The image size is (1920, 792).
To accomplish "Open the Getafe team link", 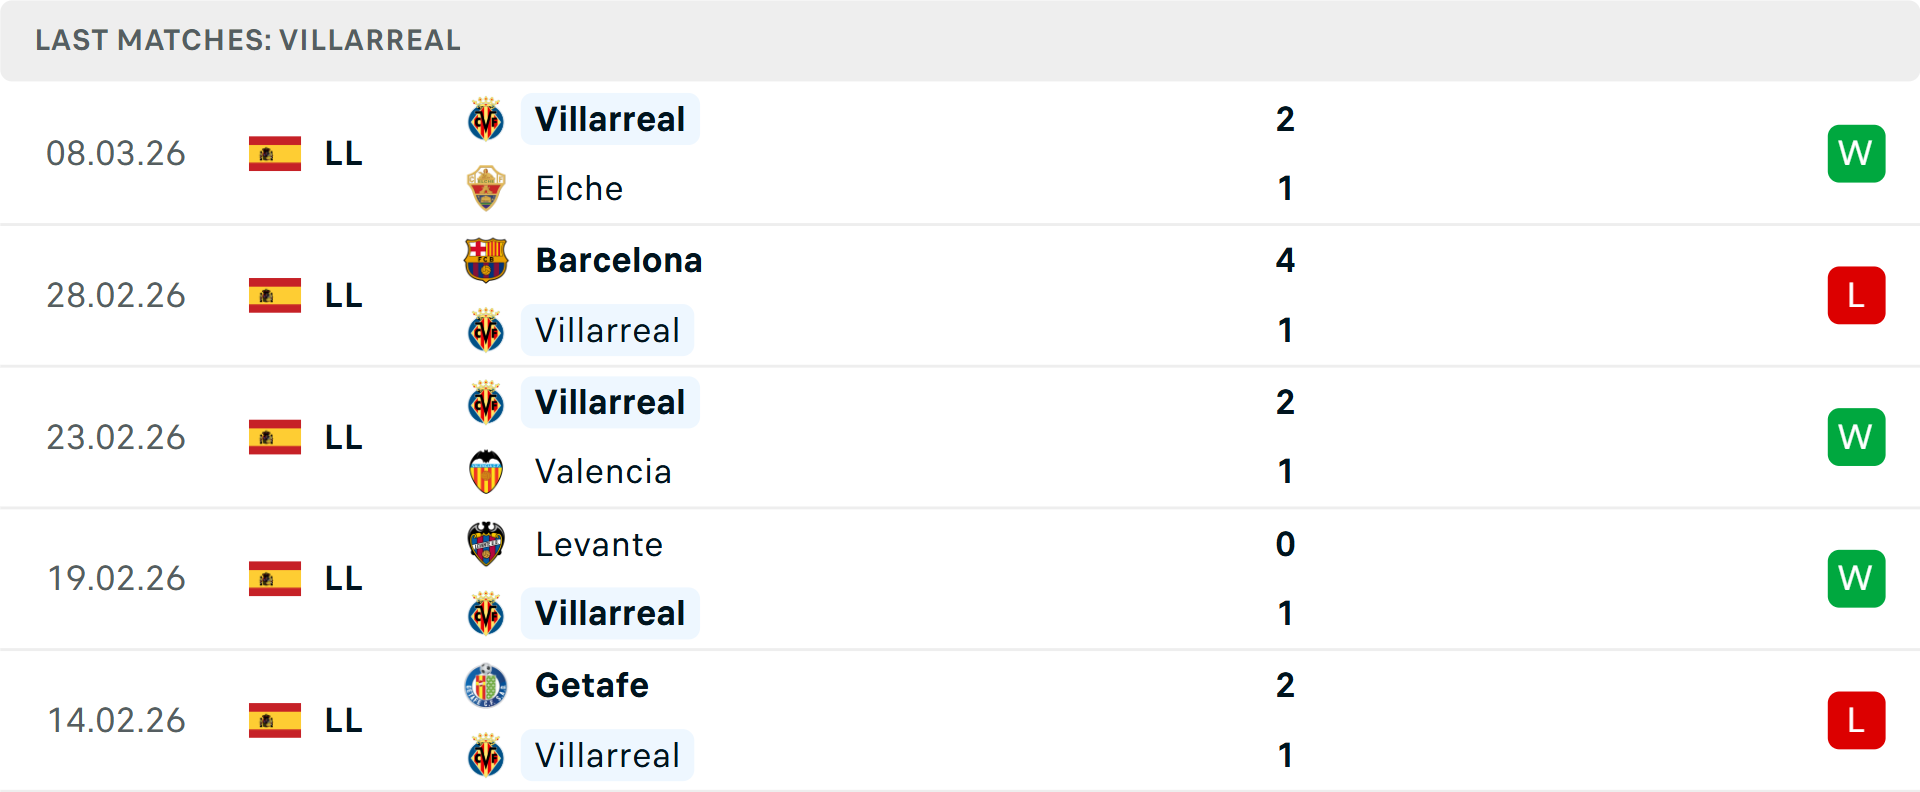I will coord(592,686).
